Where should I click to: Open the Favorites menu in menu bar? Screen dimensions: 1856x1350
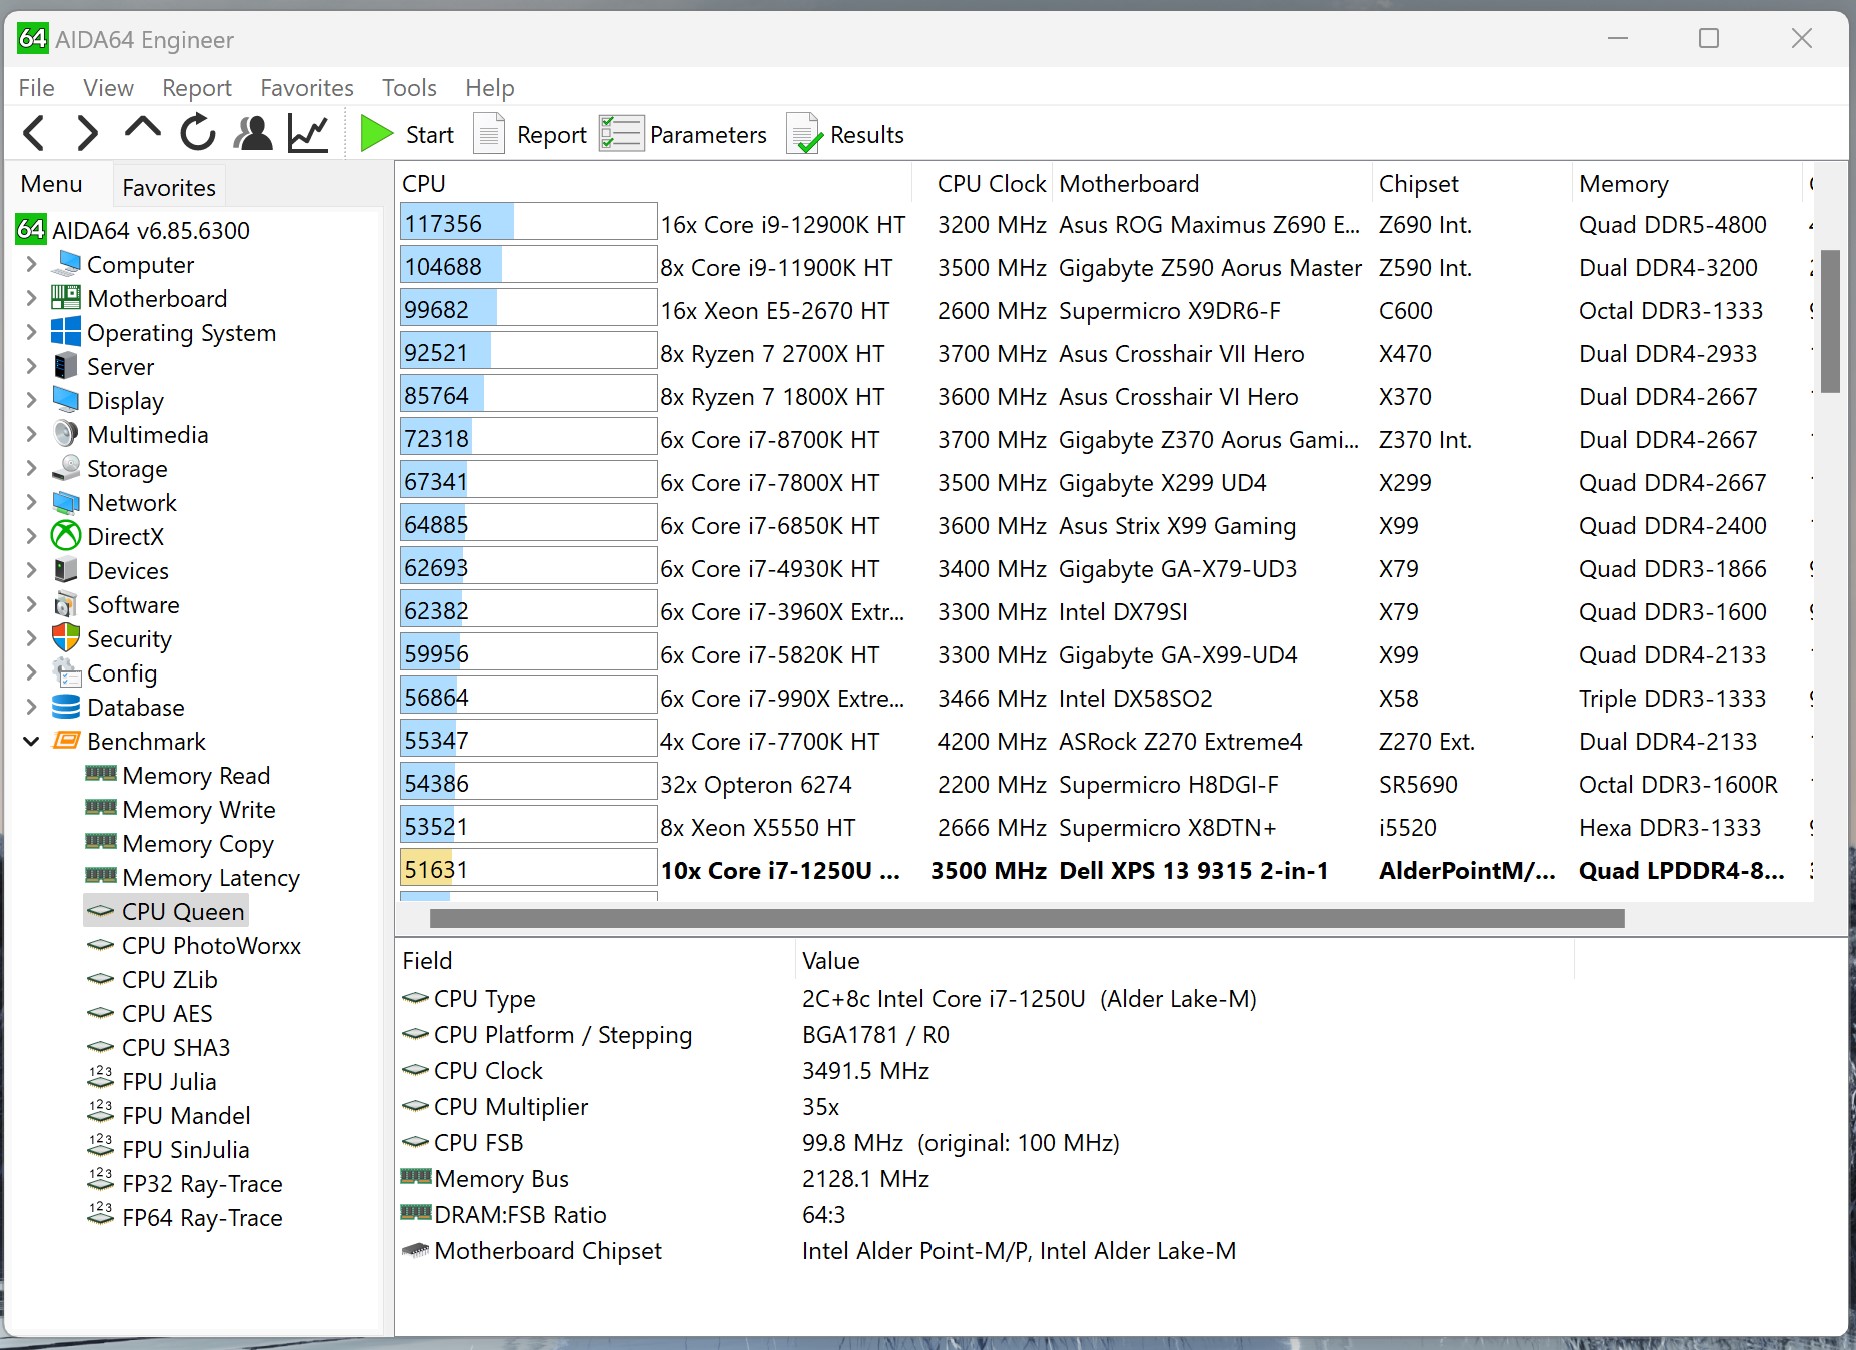pyautogui.click(x=307, y=87)
